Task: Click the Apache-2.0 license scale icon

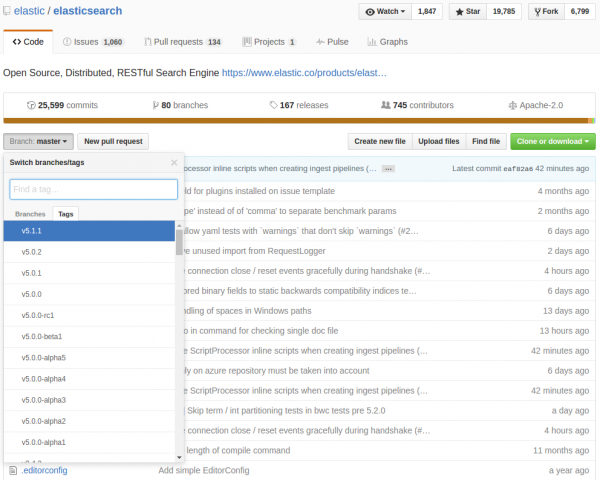Action: click(x=512, y=105)
